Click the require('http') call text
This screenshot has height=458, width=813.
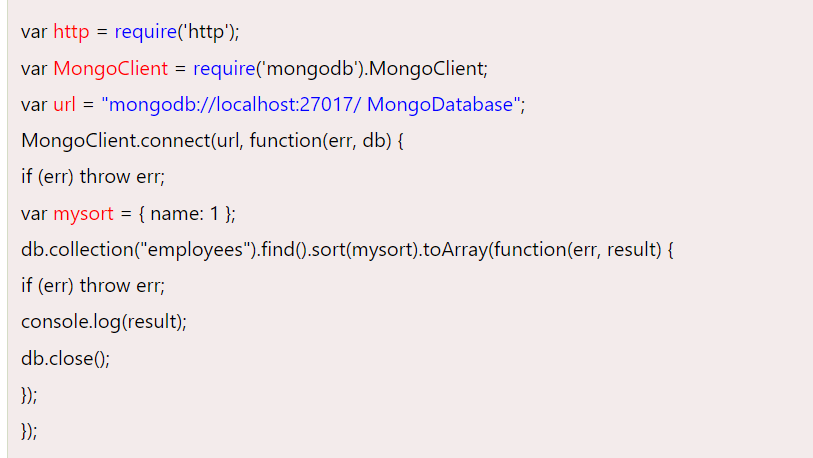click(x=176, y=32)
